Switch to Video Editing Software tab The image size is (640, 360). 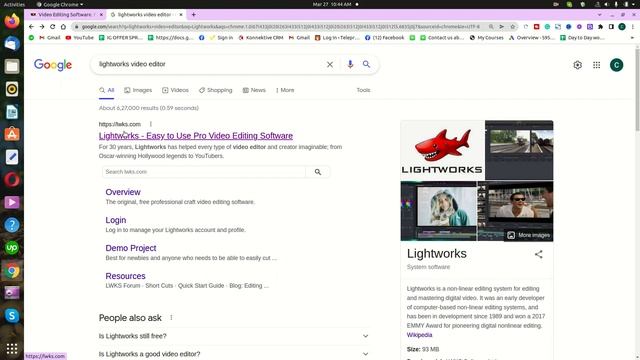click(x=65, y=15)
